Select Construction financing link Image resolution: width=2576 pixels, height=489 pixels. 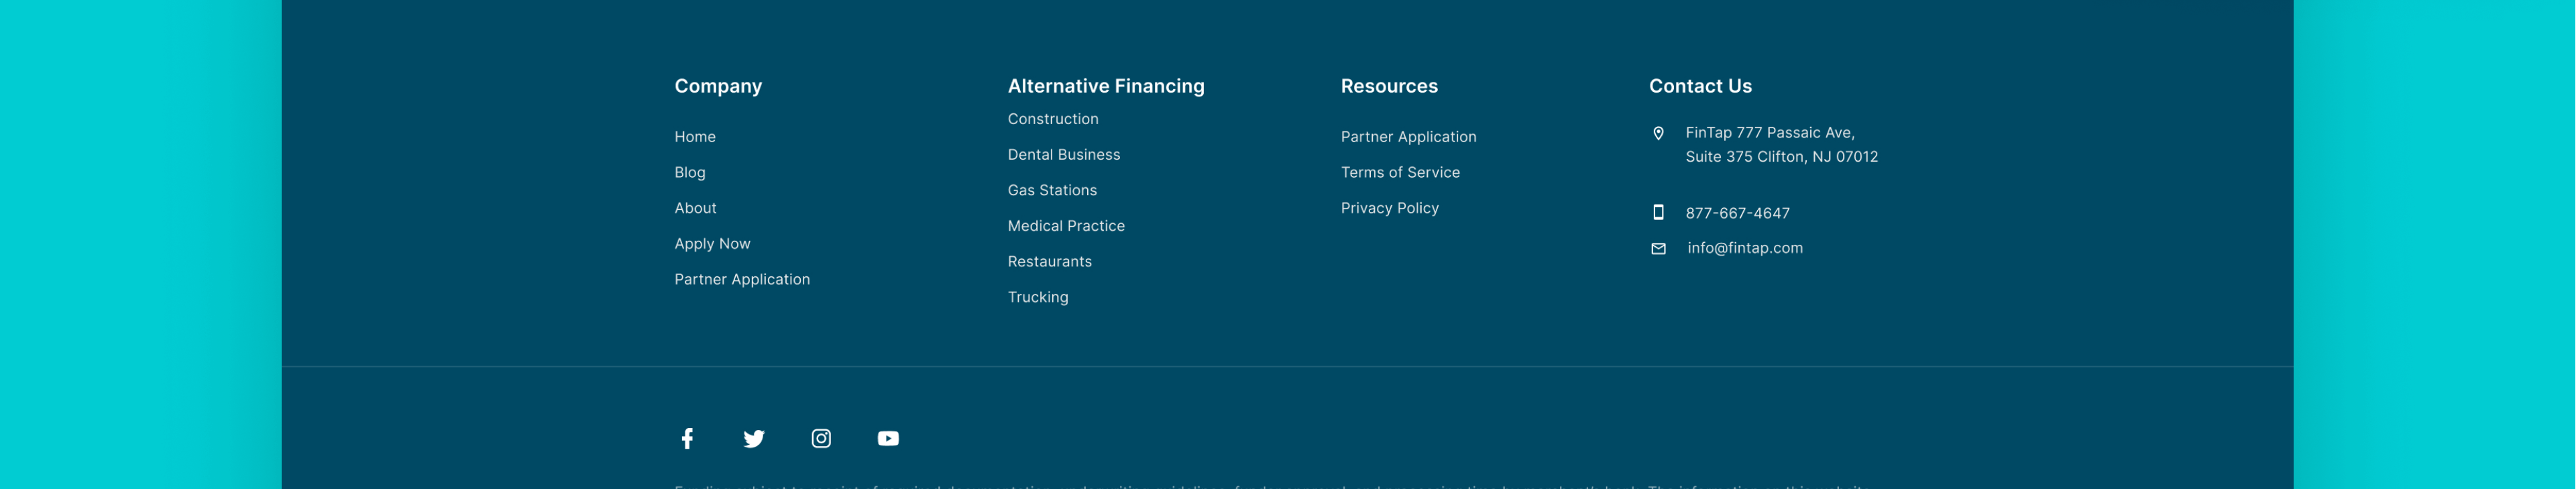[1053, 119]
